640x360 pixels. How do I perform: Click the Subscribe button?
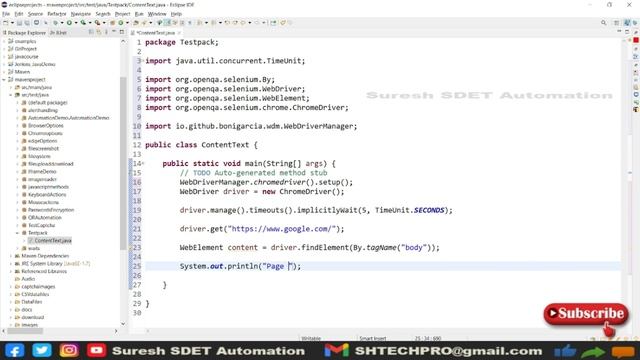[586, 314]
